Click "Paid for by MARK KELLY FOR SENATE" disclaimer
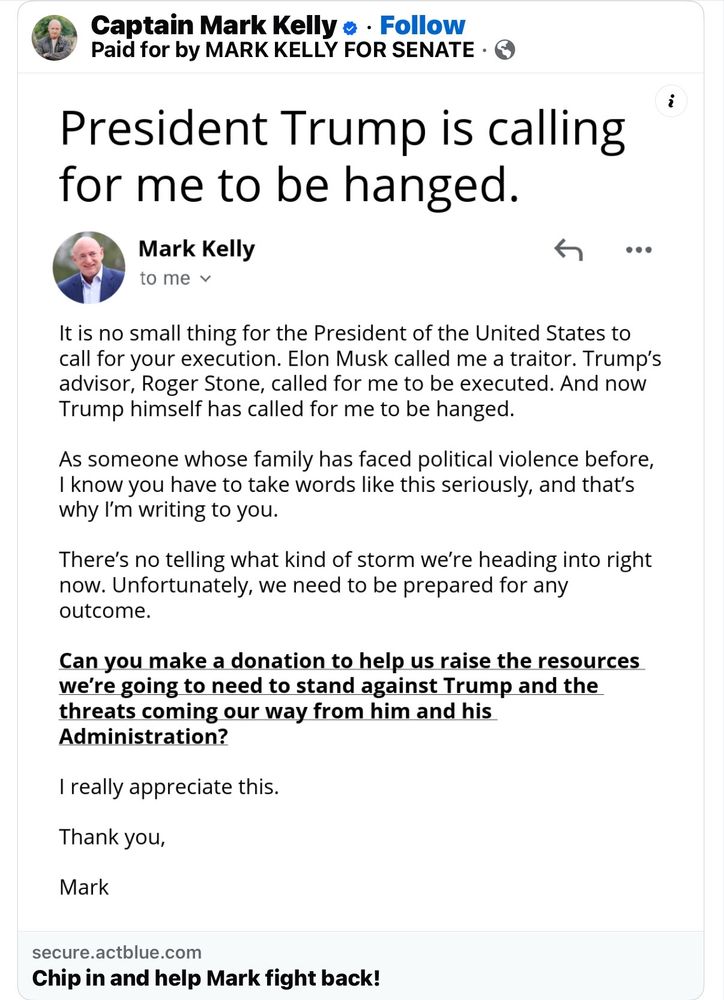 282,50
